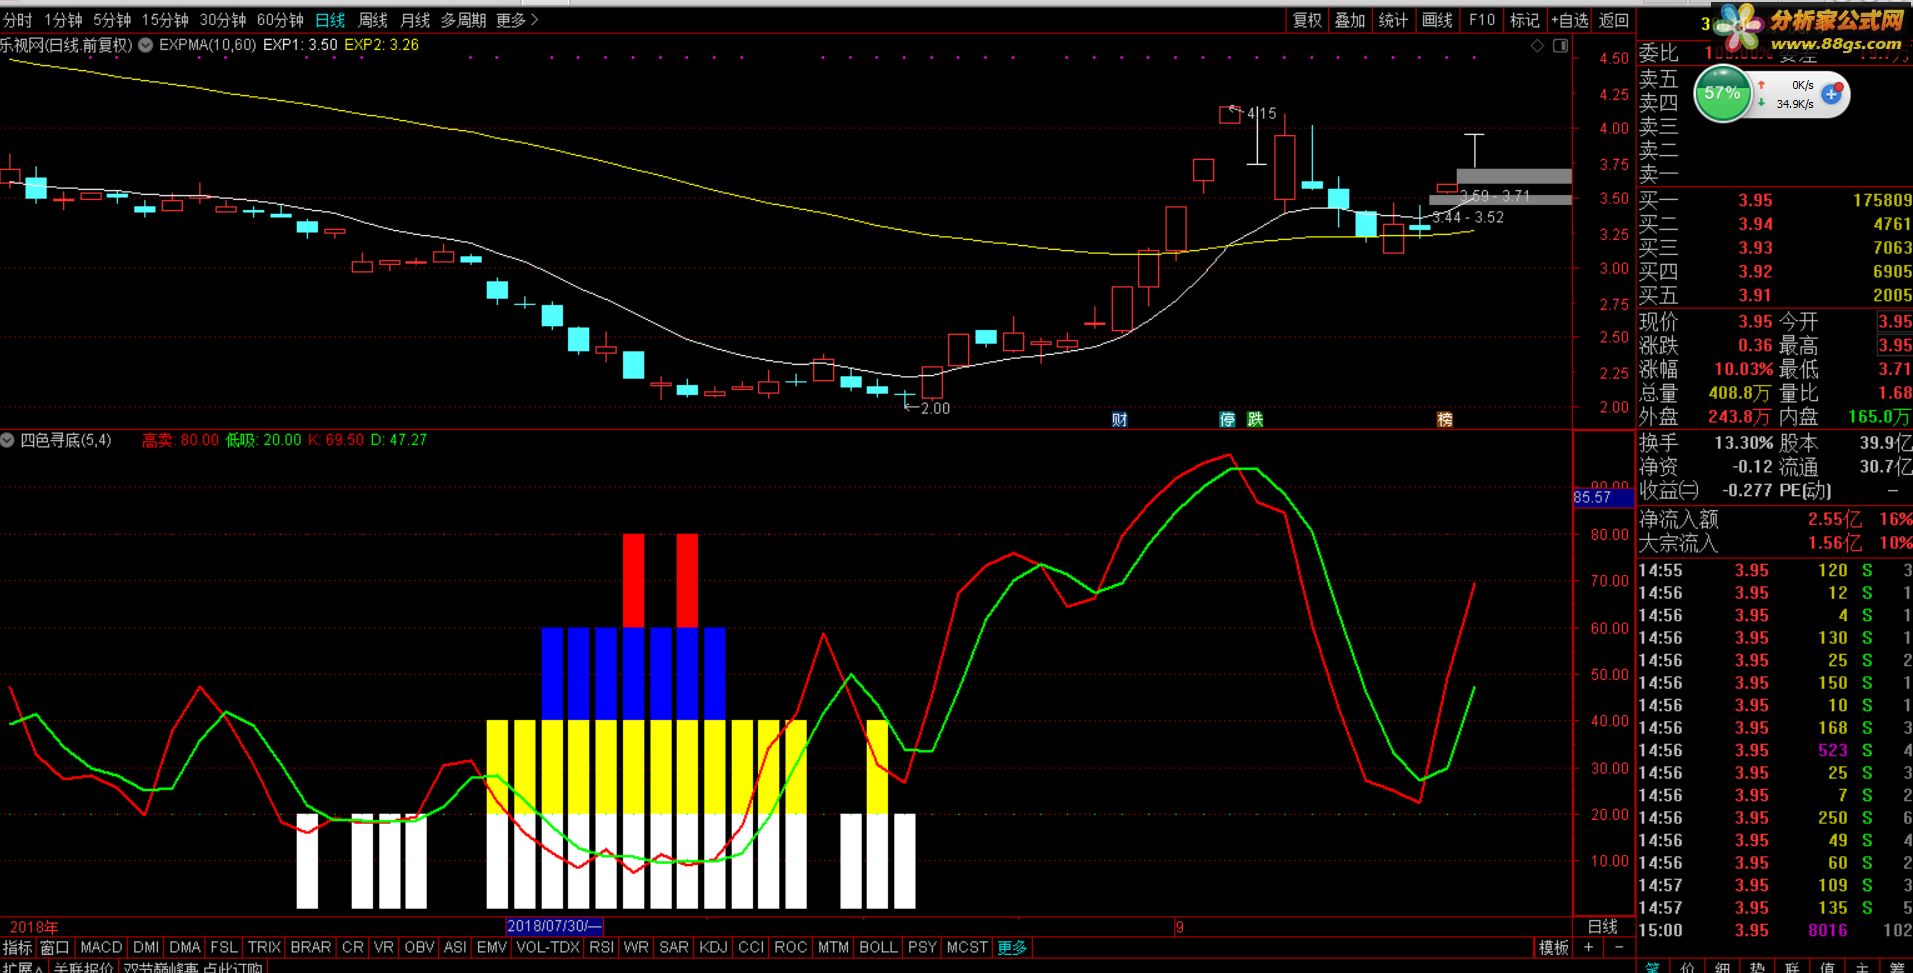
Task: Select the RSI indicator tab
Action: (601, 947)
